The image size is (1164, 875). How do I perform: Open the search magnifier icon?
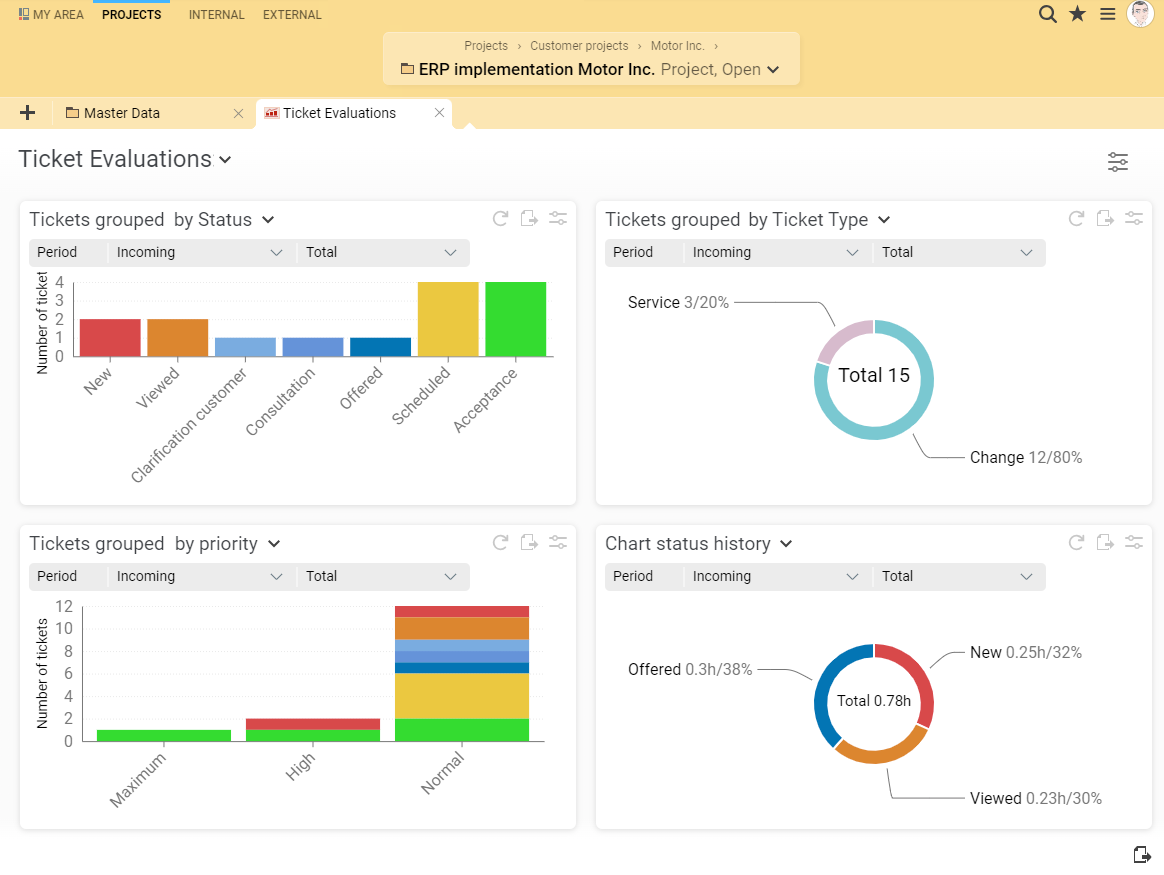point(1047,14)
